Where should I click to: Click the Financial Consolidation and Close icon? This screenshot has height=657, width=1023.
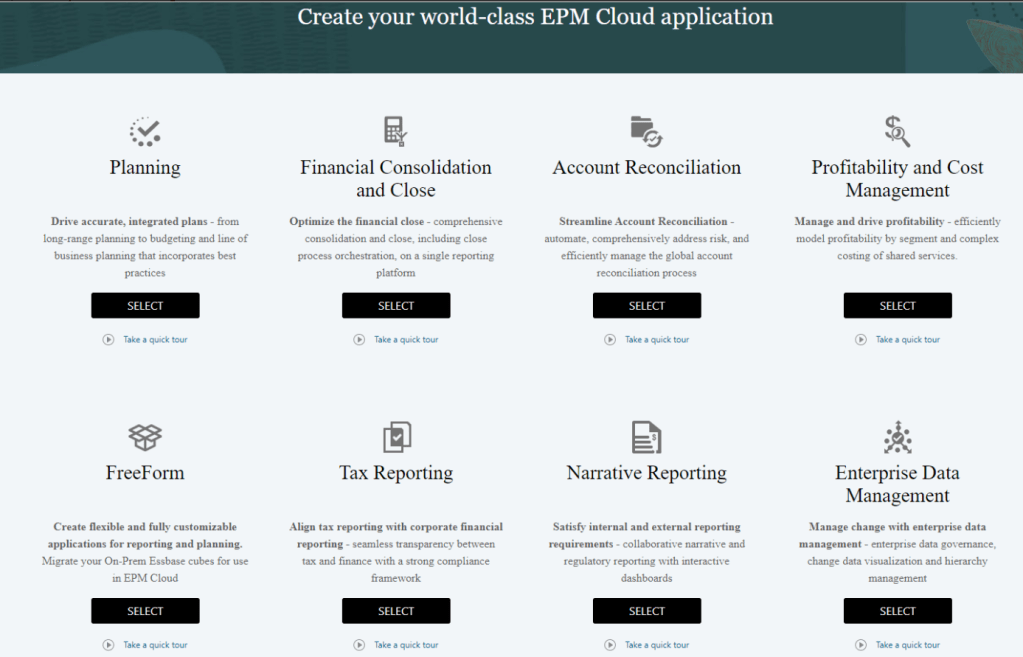tap(396, 131)
